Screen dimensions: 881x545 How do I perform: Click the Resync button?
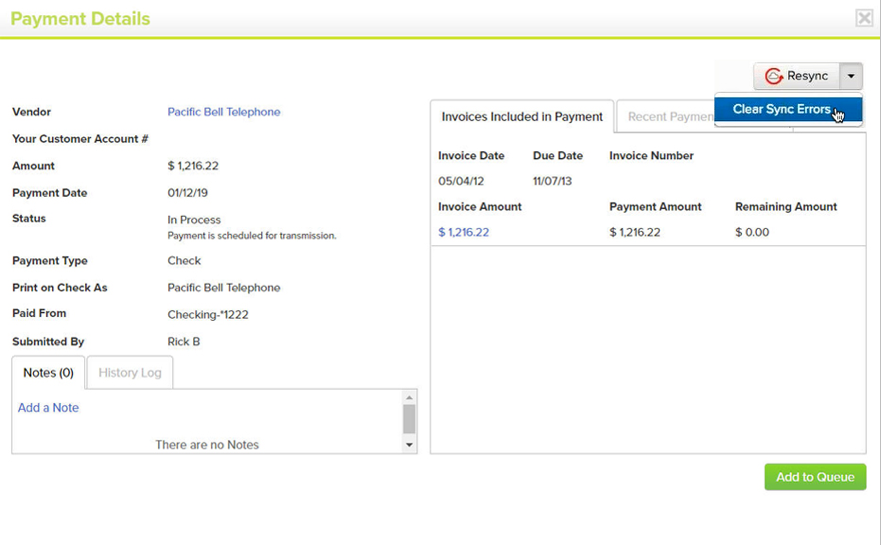[x=797, y=76]
